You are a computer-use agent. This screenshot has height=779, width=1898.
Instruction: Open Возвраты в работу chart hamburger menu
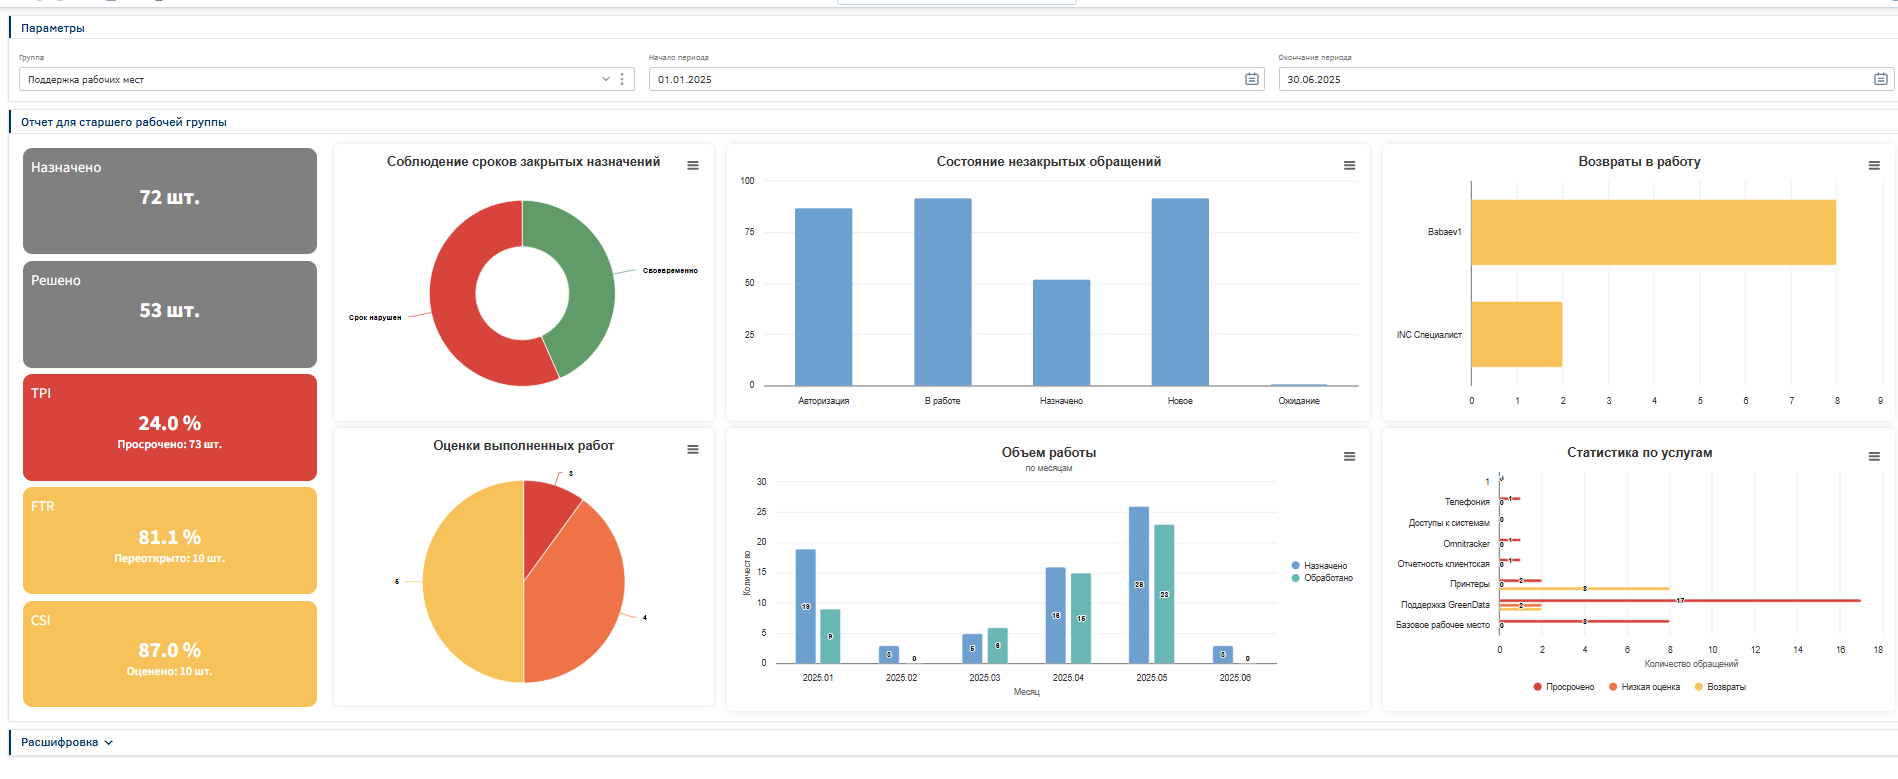point(1874,166)
